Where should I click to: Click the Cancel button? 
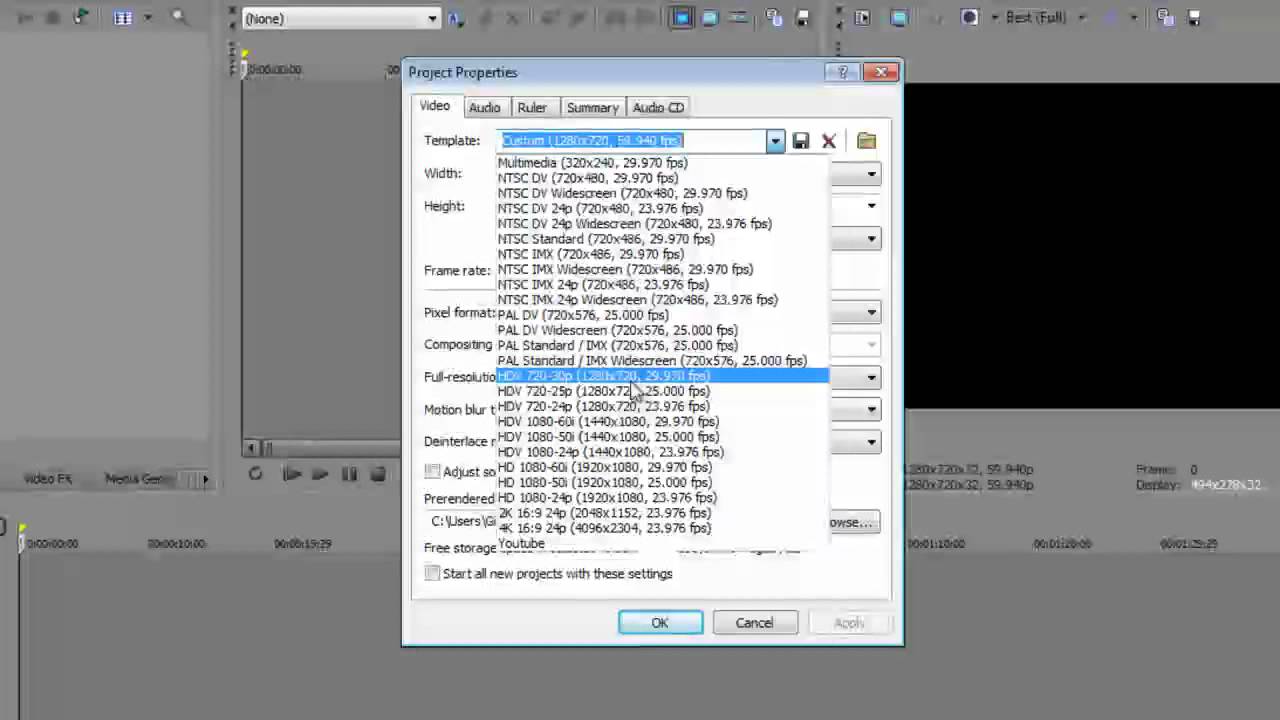click(x=754, y=623)
